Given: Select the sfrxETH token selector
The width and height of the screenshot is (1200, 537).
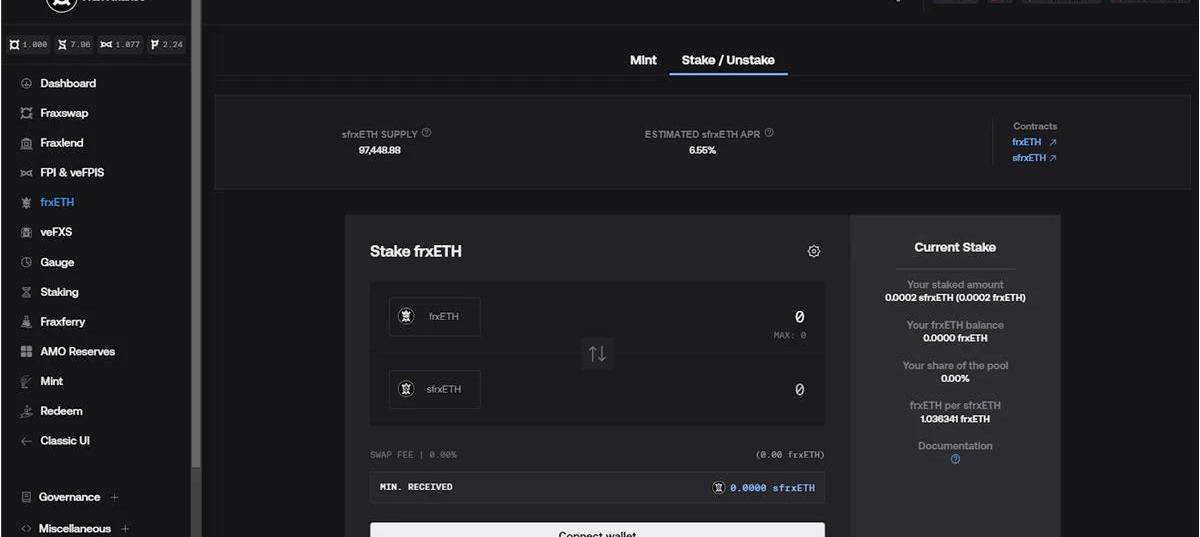Looking at the screenshot, I should 435,389.
